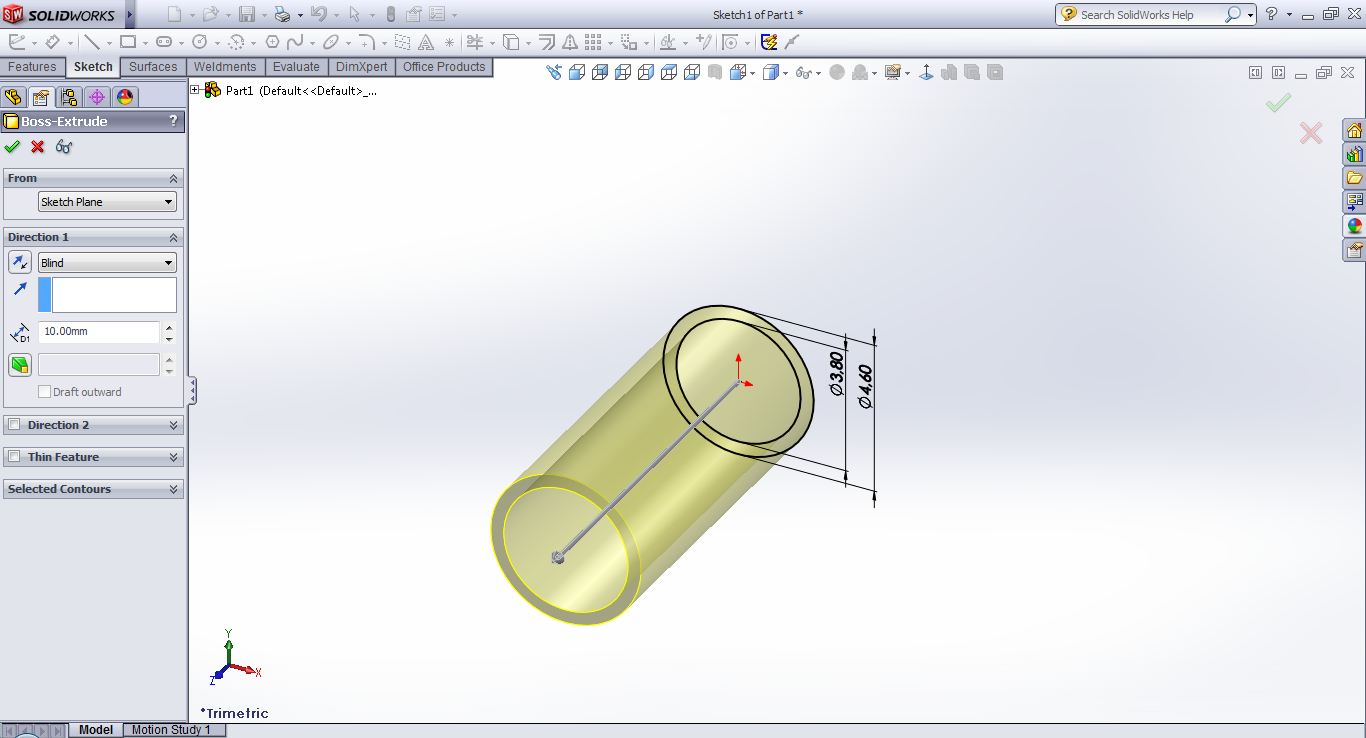
Task: Click the Appearances color ball in right task pane
Action: point(1354,226)
